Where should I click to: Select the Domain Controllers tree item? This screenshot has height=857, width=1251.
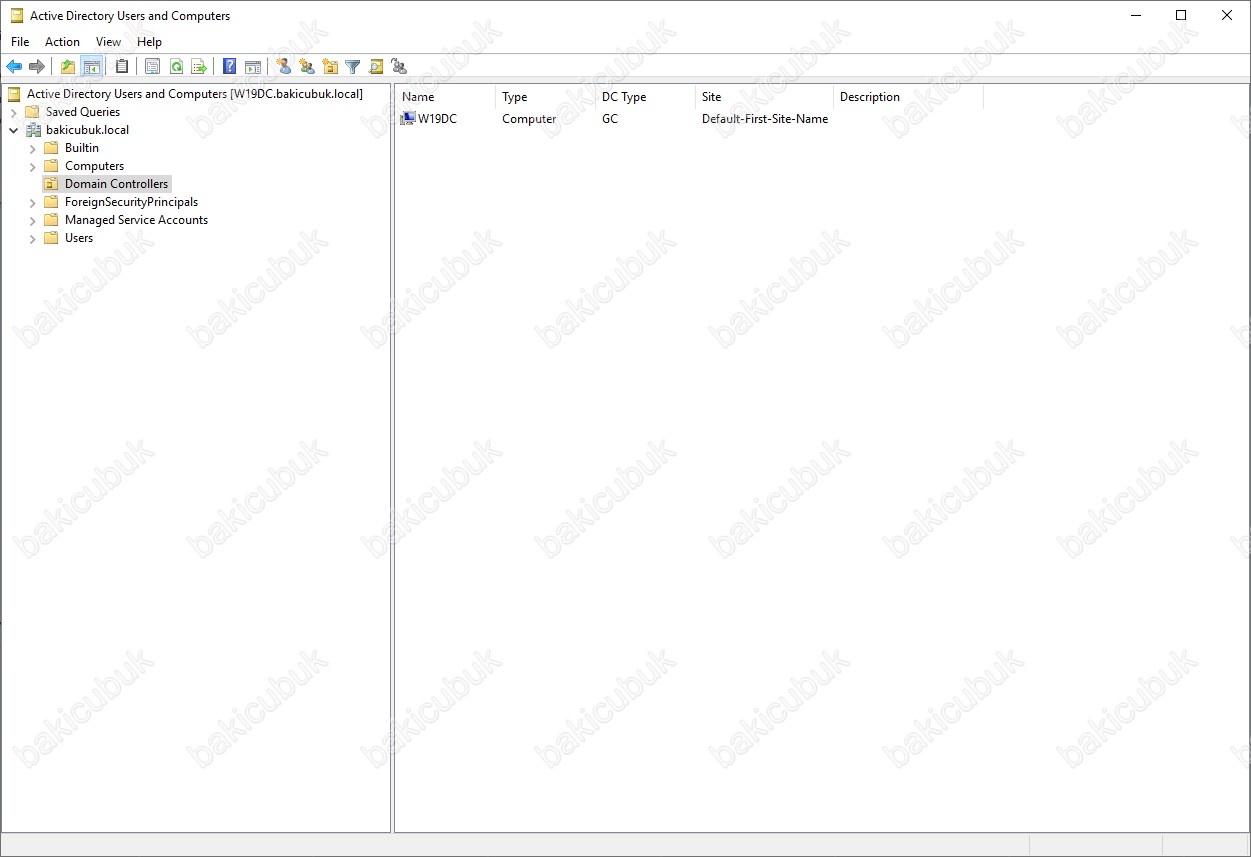117,184
